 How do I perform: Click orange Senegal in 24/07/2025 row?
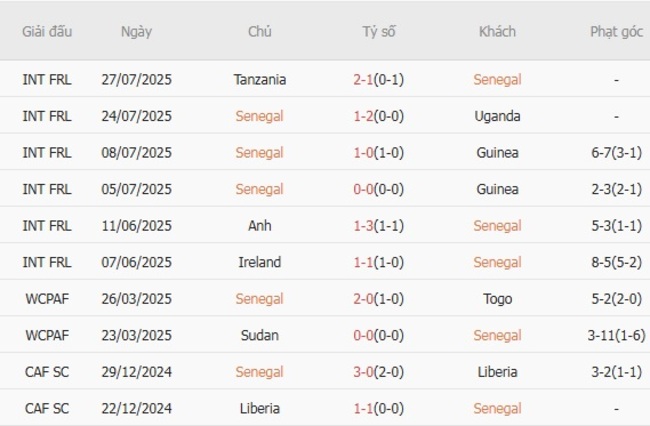pyautogui.click(x=259, y=116)
